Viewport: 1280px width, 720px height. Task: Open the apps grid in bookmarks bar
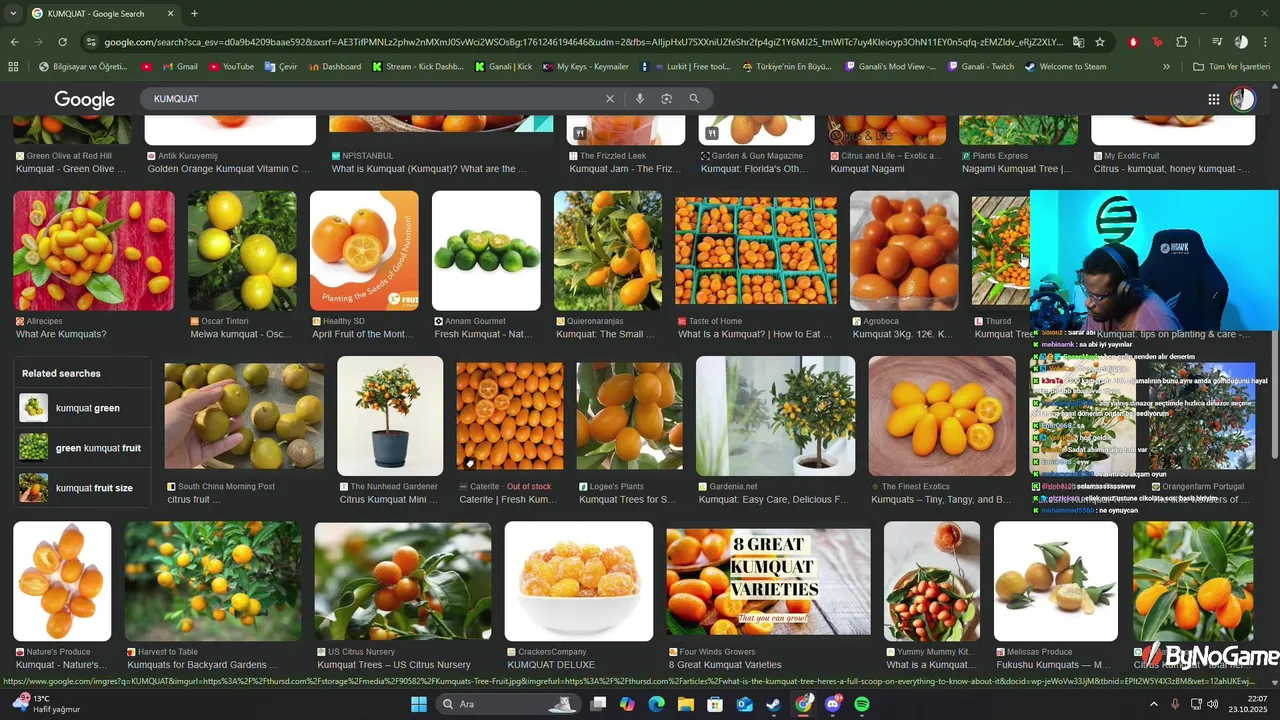13,67
